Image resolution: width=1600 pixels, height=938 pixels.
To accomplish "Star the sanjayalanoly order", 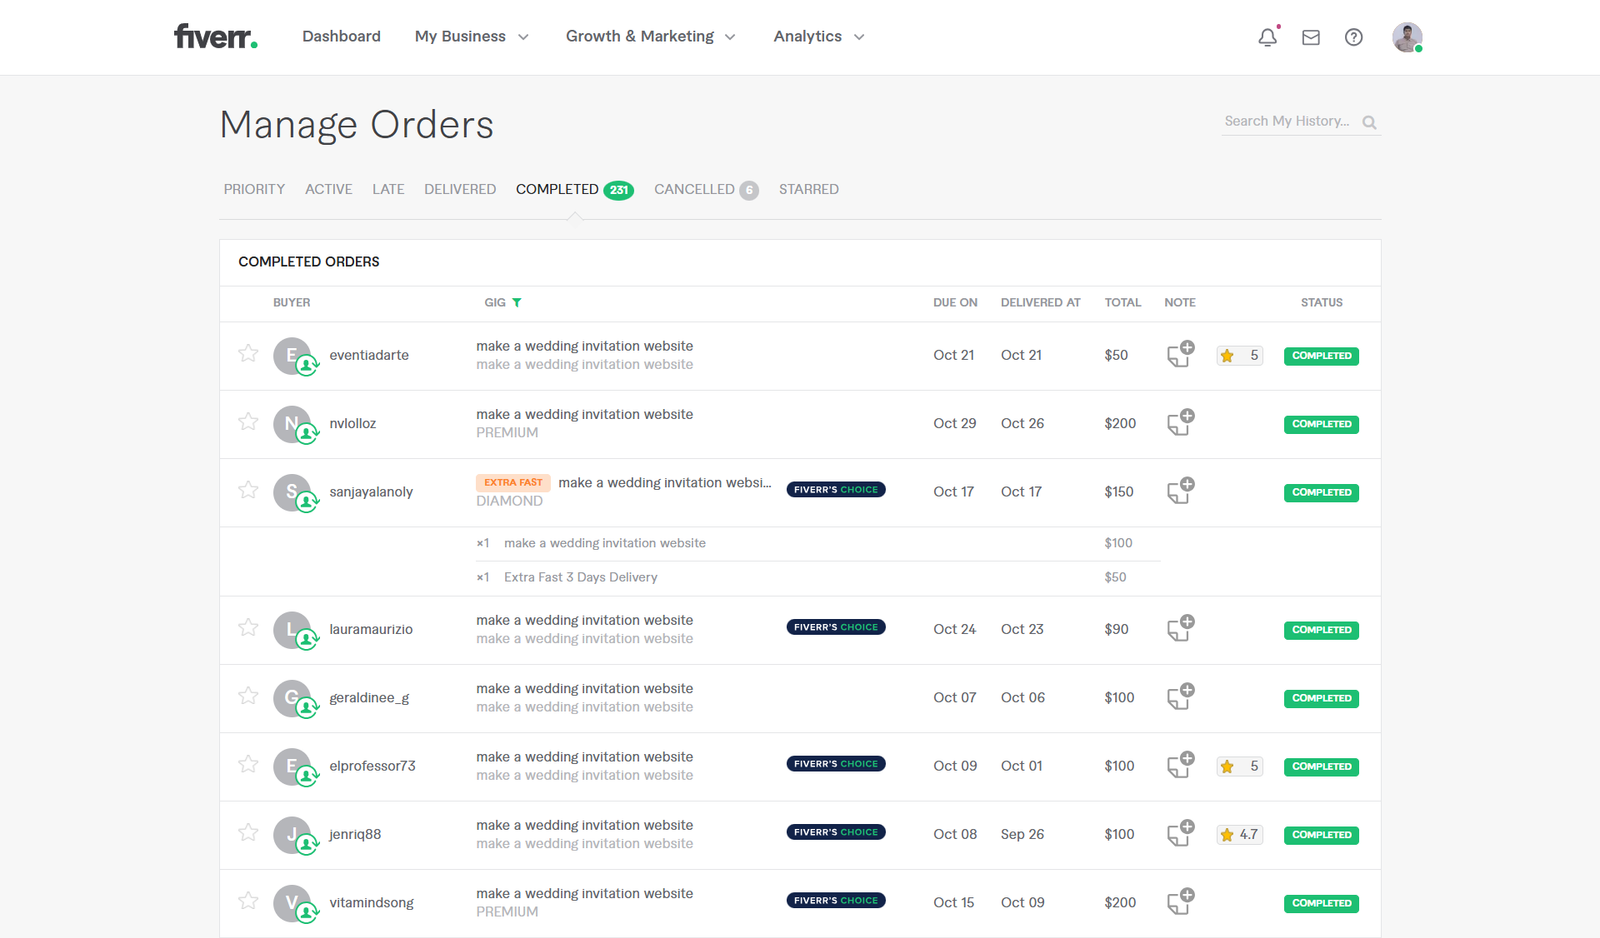I will (x=248, y=490).
